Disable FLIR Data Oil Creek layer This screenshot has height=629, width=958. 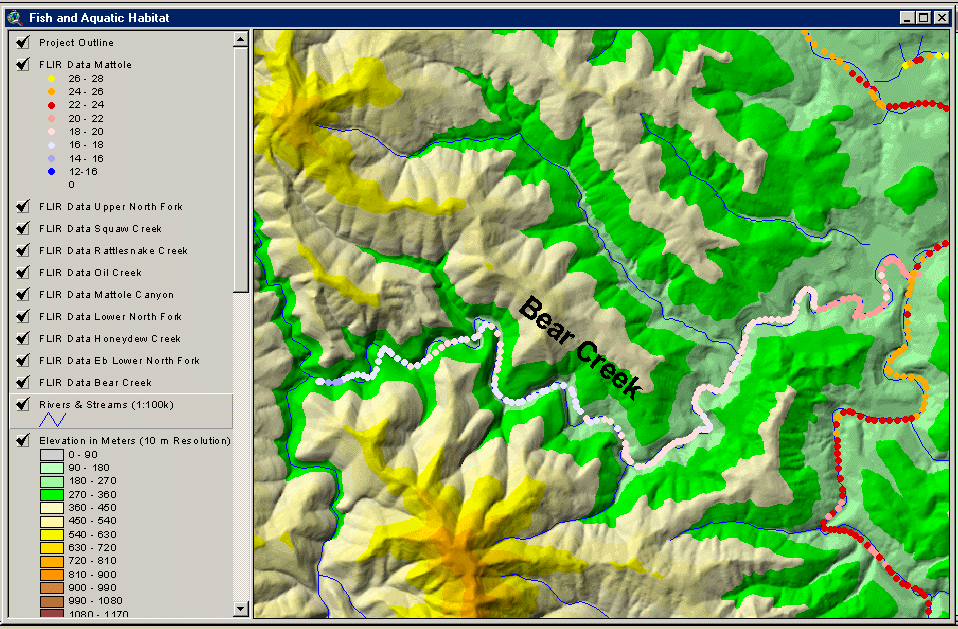pos(23,272)
